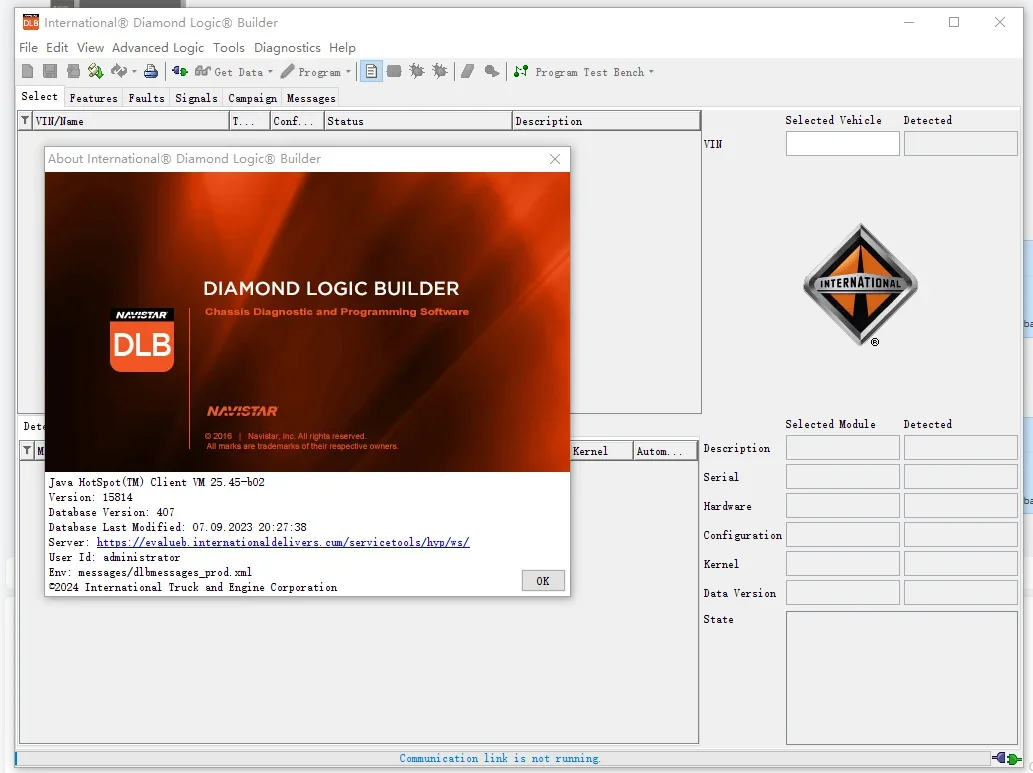The width and height of the screenshot is (1033, 773).
Task: Click the gray module chip toolbar icon
Action: [x=394, y=71]
